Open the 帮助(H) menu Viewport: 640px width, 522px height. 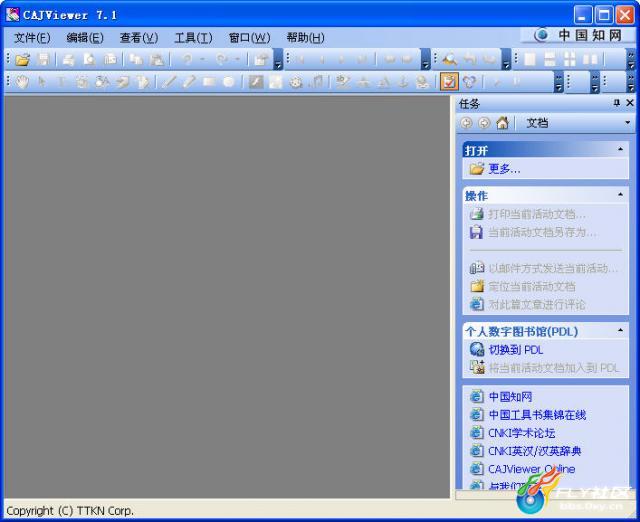pyautogui.click(x=305, y=38)
